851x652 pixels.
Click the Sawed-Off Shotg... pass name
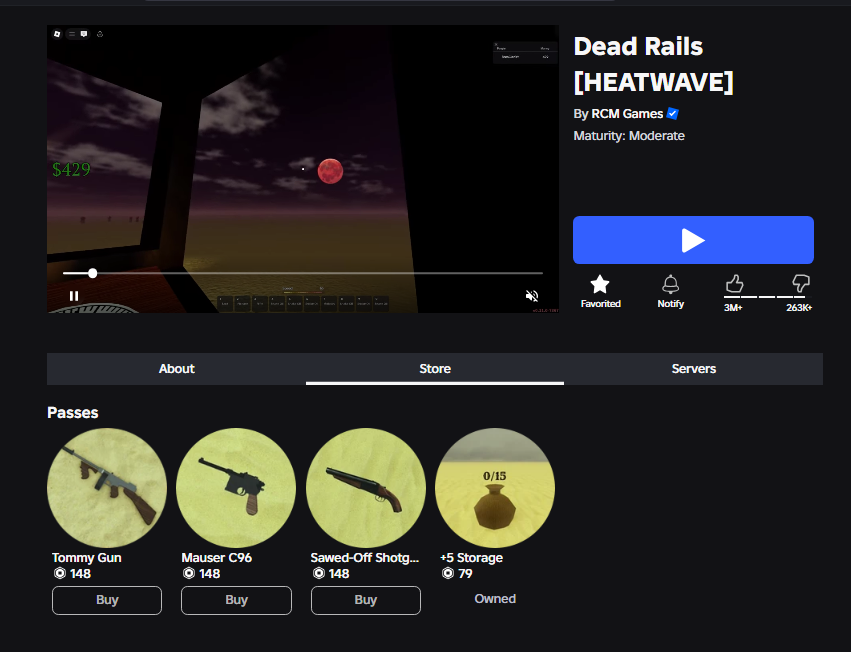[x=365, y=558]
